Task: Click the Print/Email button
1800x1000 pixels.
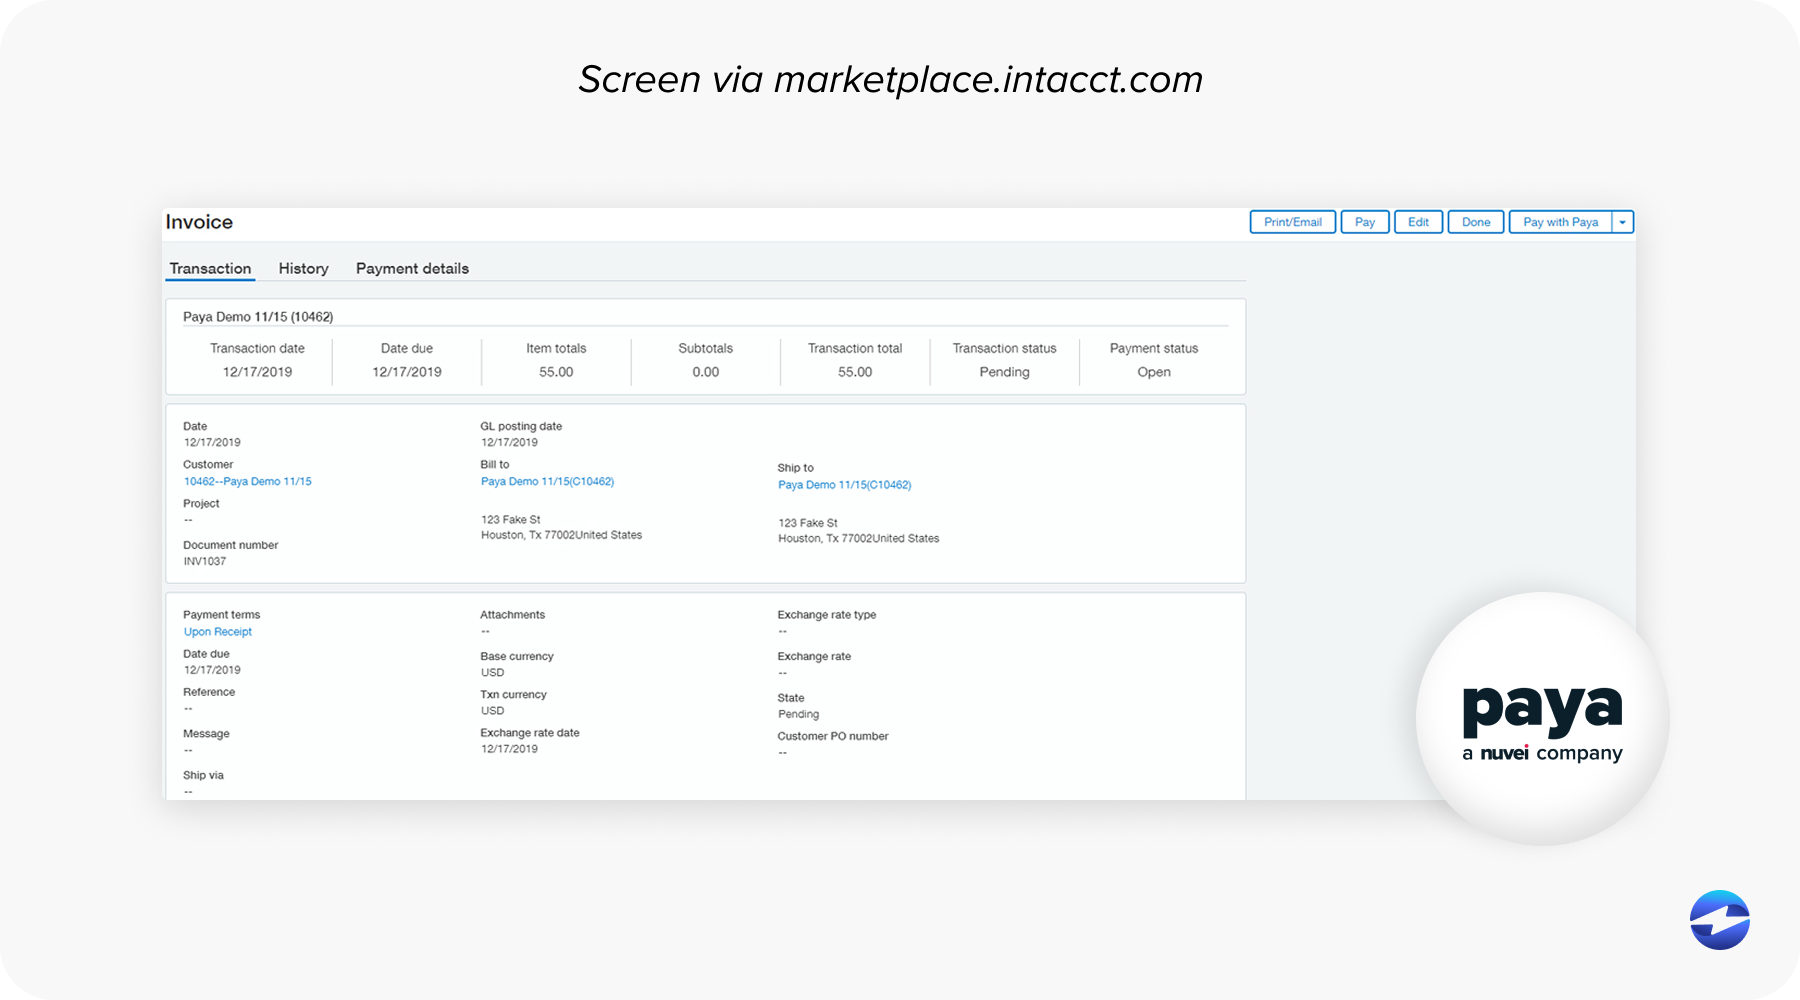Action: coord(1292,221)
